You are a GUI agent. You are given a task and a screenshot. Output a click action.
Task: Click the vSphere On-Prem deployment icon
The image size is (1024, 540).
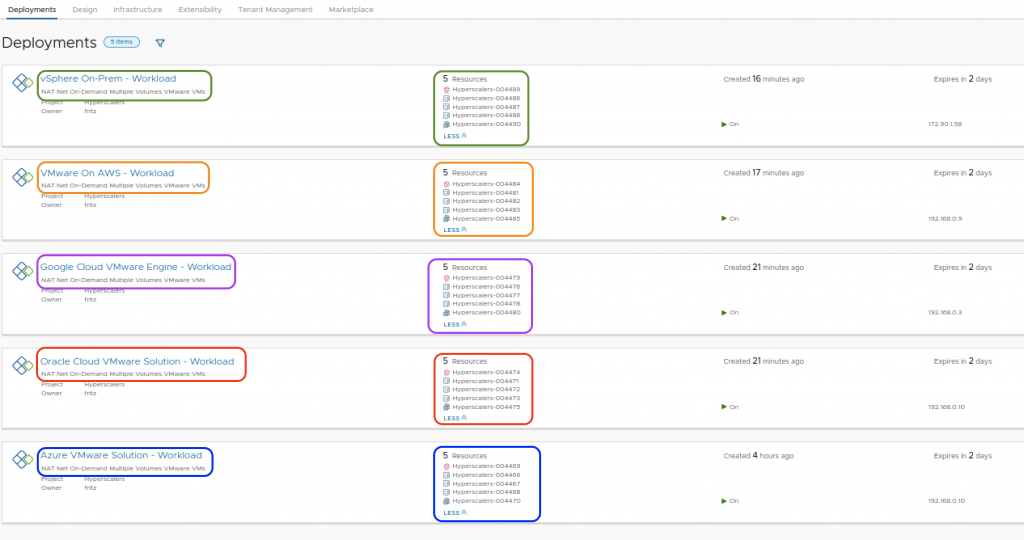(22, 83)
